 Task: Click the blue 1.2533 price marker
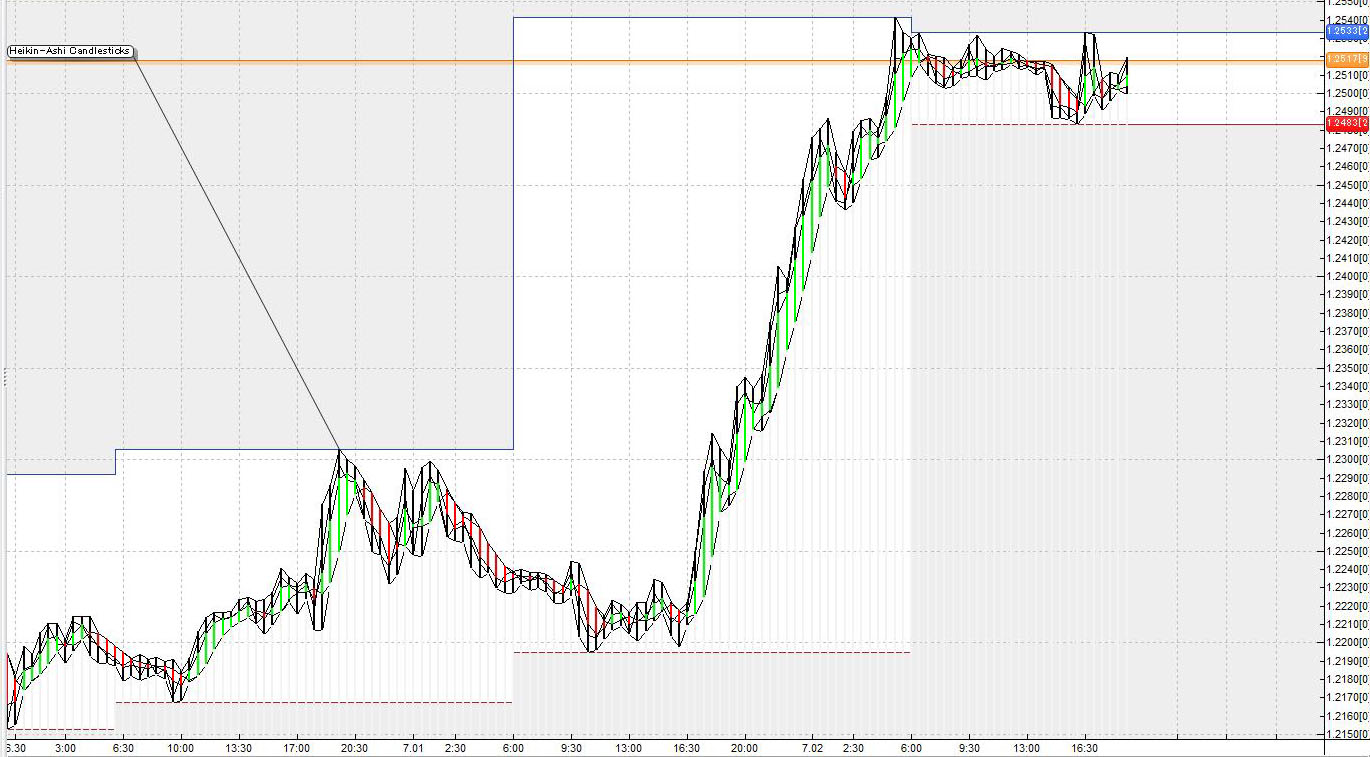(x=1346, y=32)
